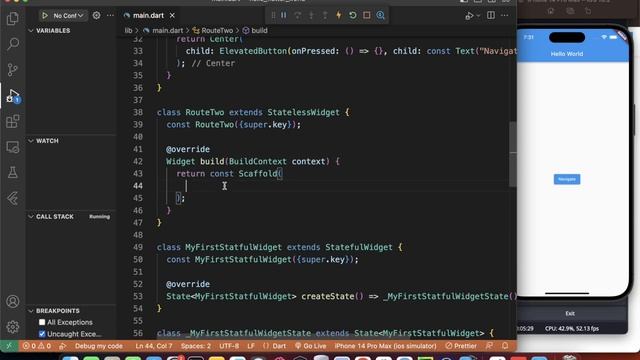640x360 pixels.
Task: Click Go Live in status bar
Action: 311,346
